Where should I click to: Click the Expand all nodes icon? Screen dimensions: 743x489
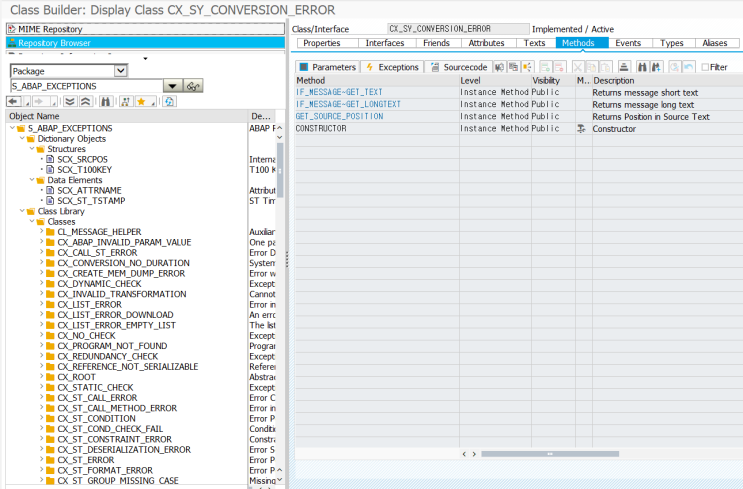pyautogui.click(x=70, y=102)
